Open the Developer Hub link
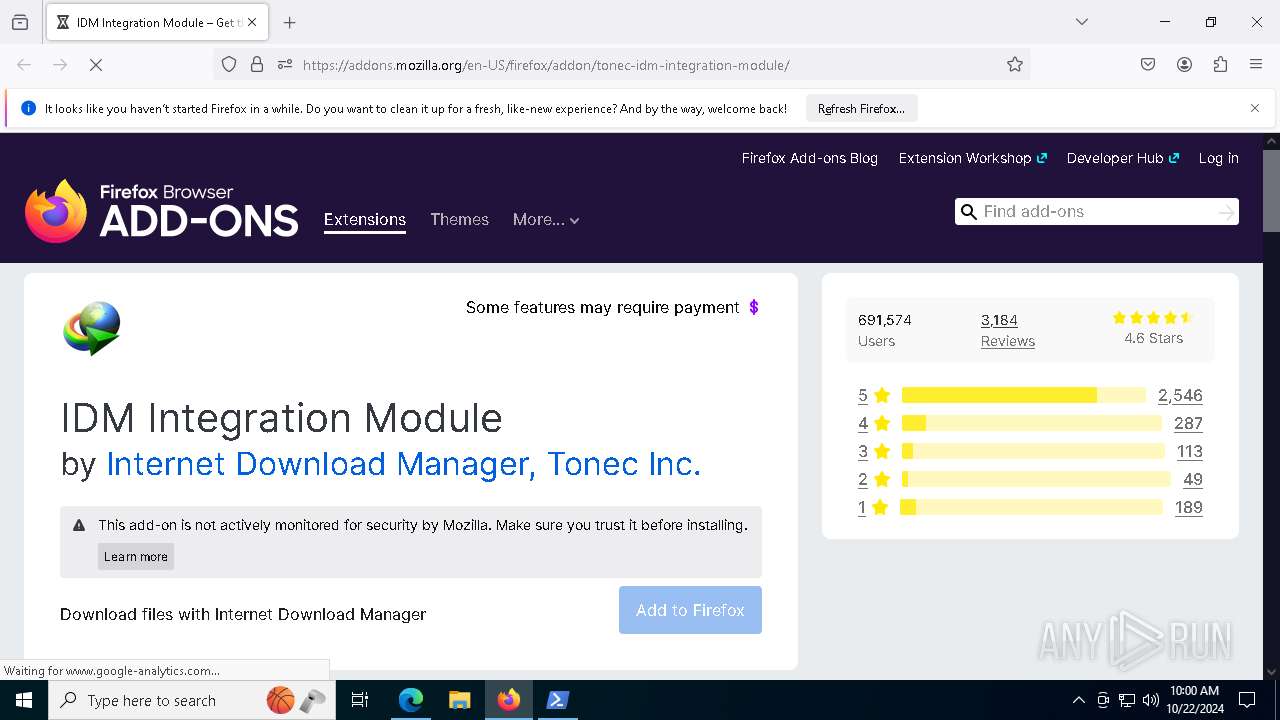 1122,158
